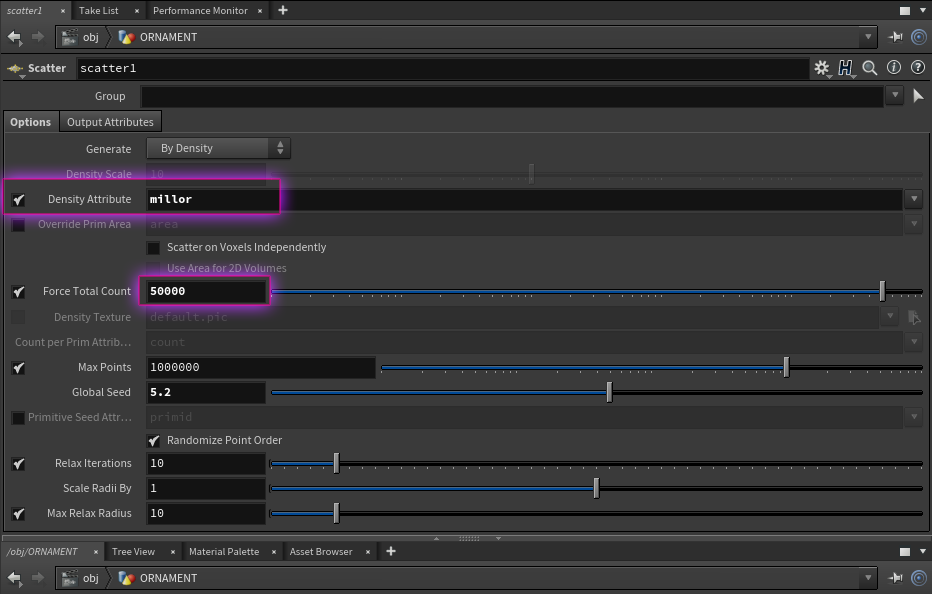Toggle the Max Relax Radius checkbox
This screenshot has height=594, width=932.
pos(18,514)
